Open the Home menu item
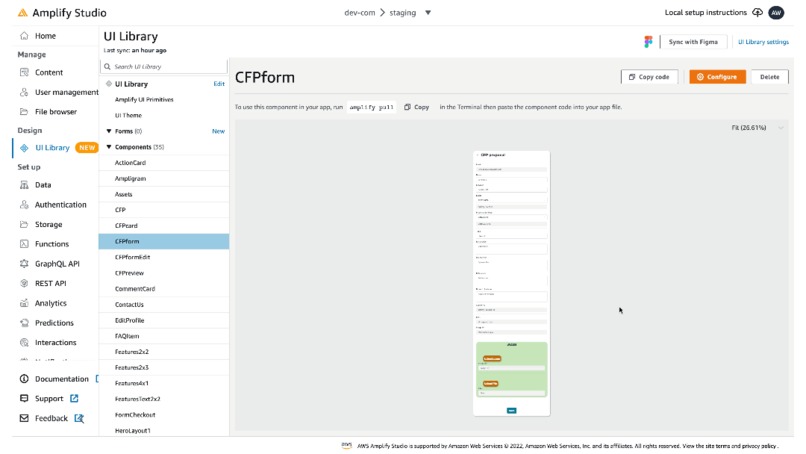Image resolution: width=806 pixels, height=454 pixels. point(45,36)
